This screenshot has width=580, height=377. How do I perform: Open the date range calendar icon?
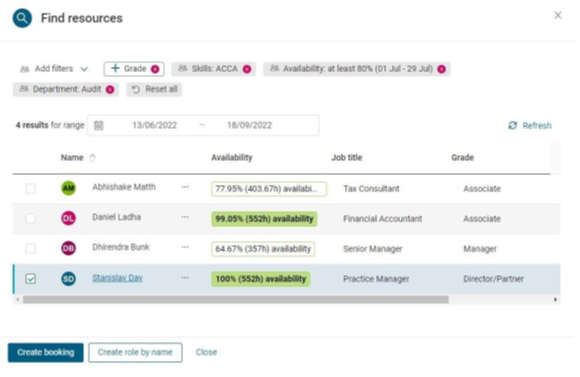coord(98,125)
